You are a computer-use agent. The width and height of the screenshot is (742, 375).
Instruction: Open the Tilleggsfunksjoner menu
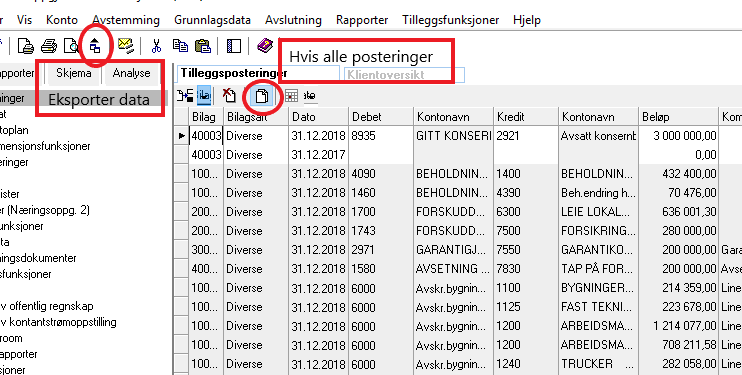[x=450, y=20]
